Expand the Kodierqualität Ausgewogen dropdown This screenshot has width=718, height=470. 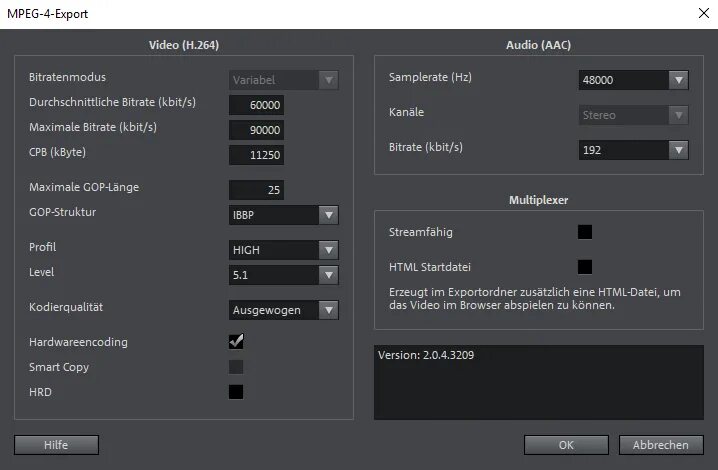coord(283,310)
